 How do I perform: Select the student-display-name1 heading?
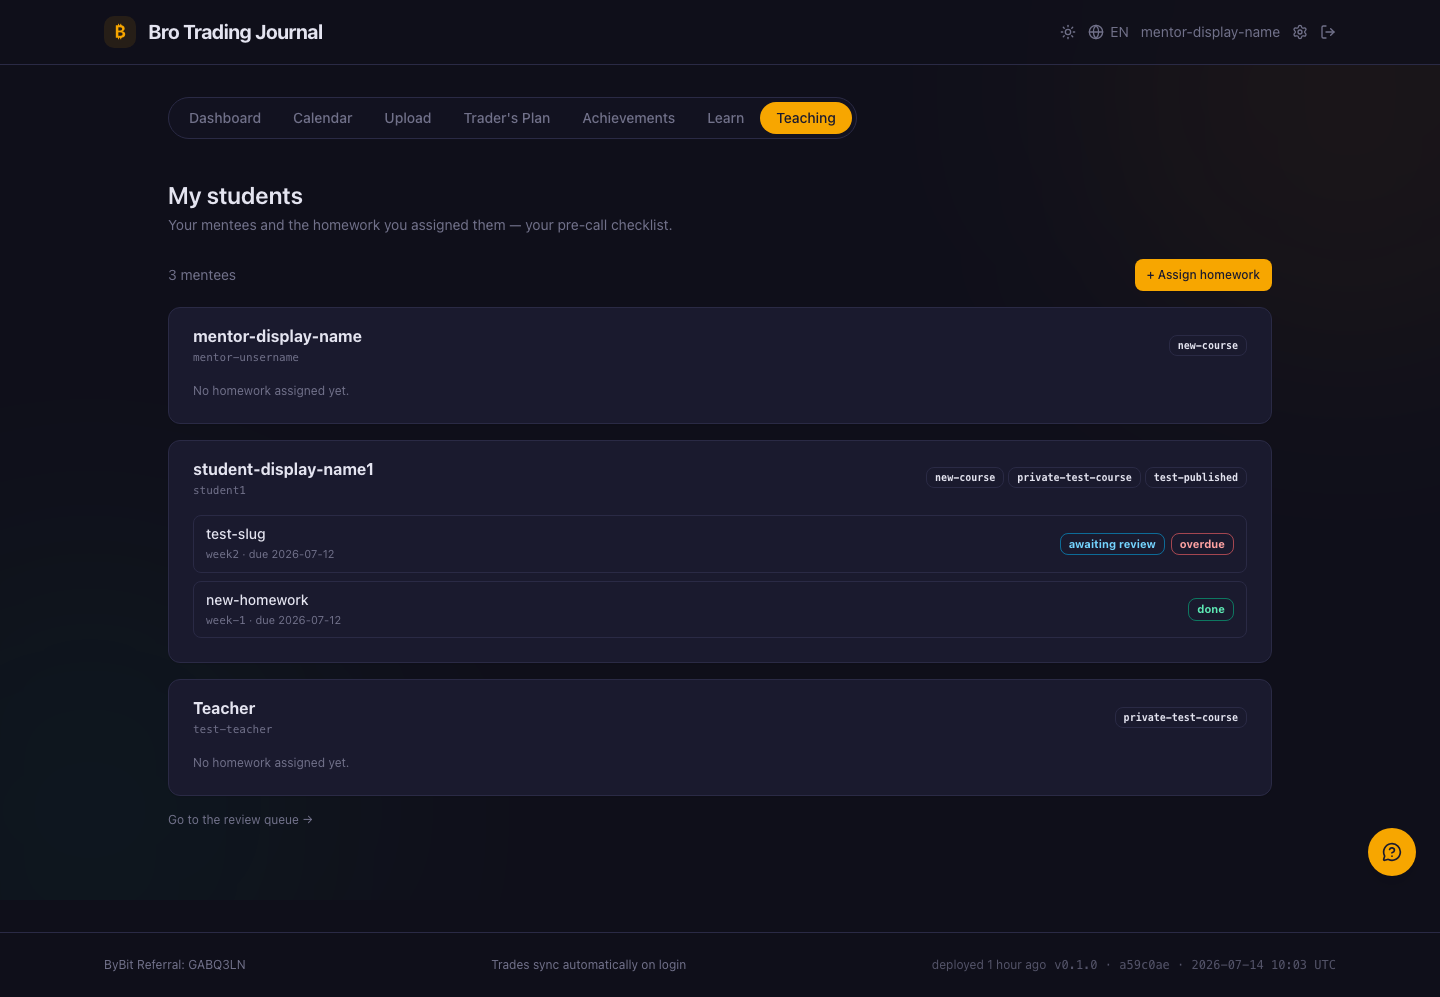point(283,469)
